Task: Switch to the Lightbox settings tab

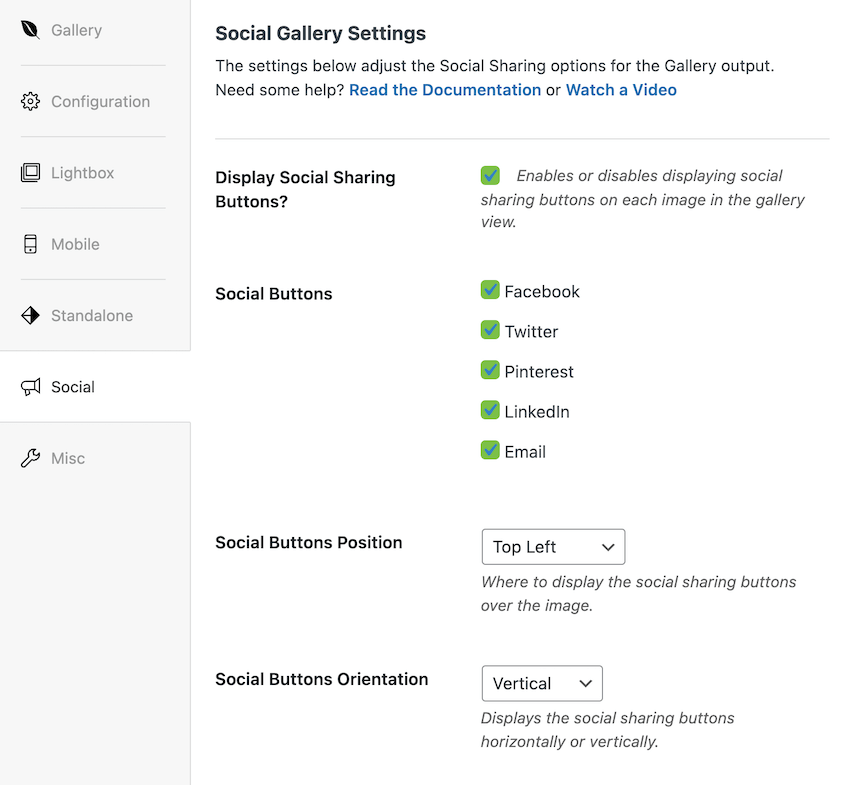Action: pyautogui.click(x=82, y=173)
